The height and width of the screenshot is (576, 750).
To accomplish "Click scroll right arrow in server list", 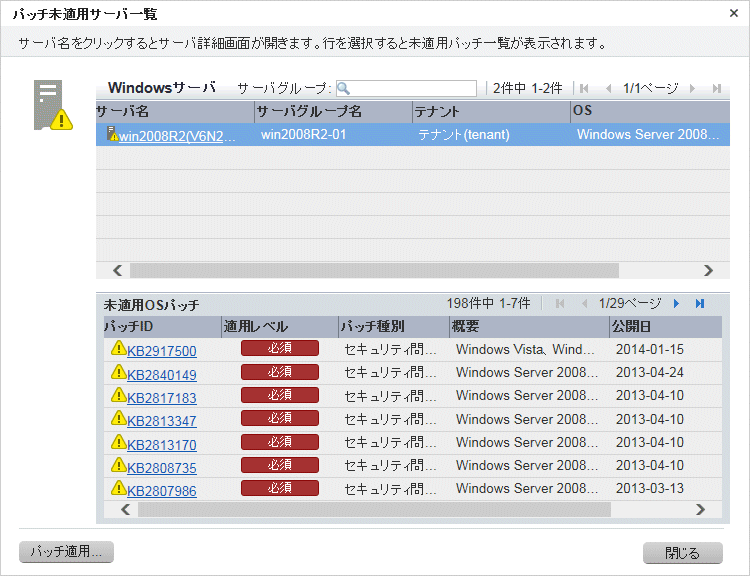I will [708, 270].
